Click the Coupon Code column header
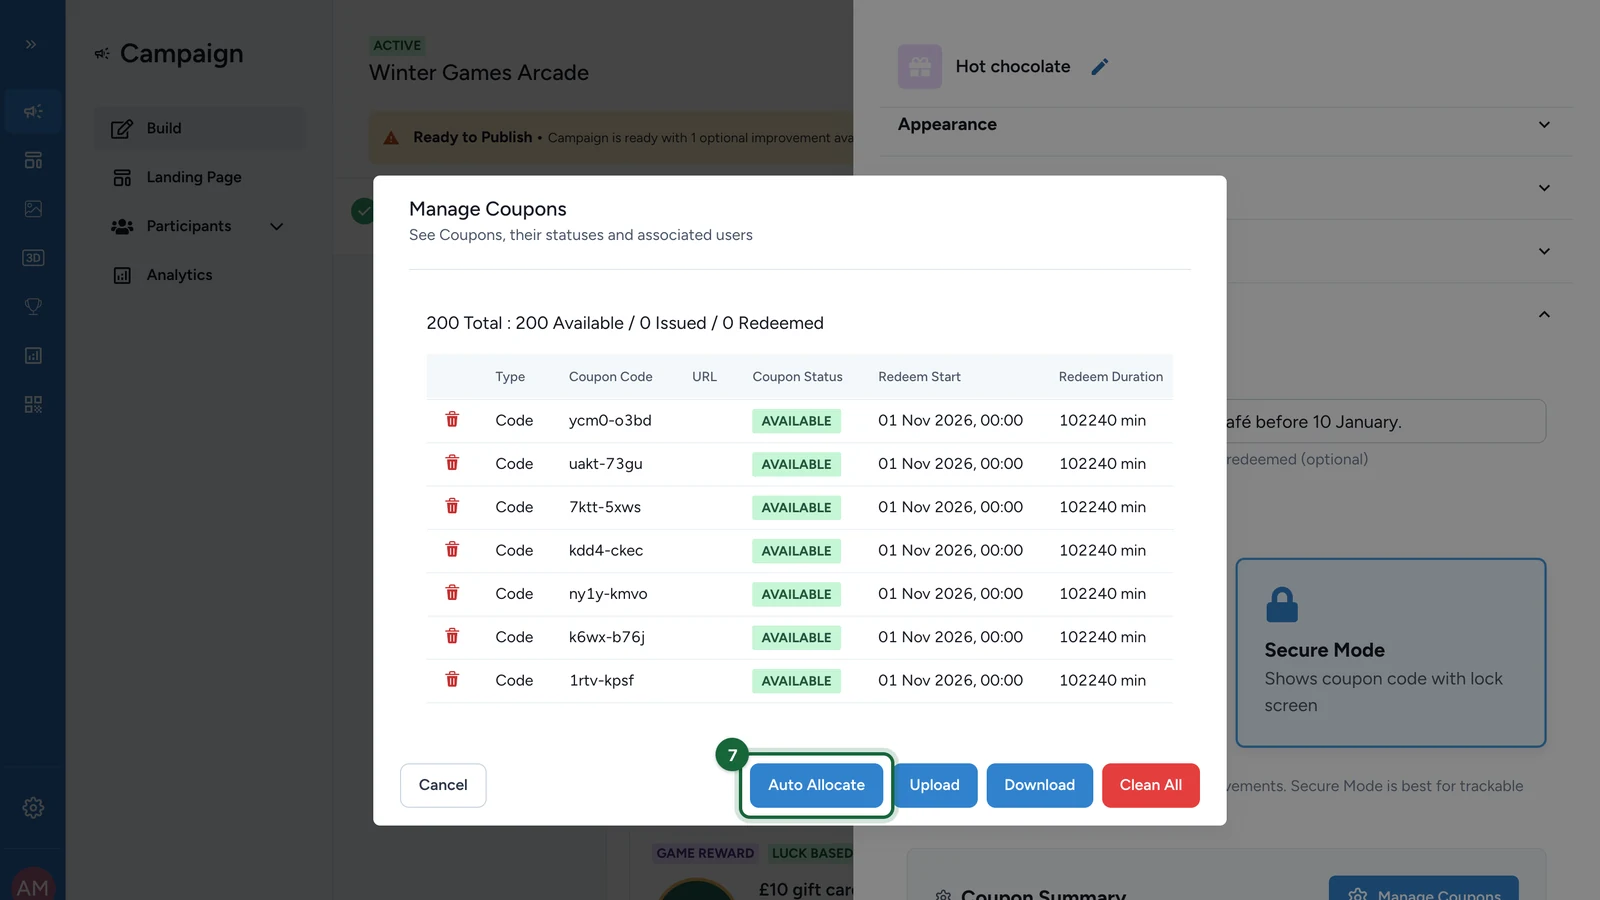Image resolution: width=1600 pixels, height=900 pixels. [611, 377]
